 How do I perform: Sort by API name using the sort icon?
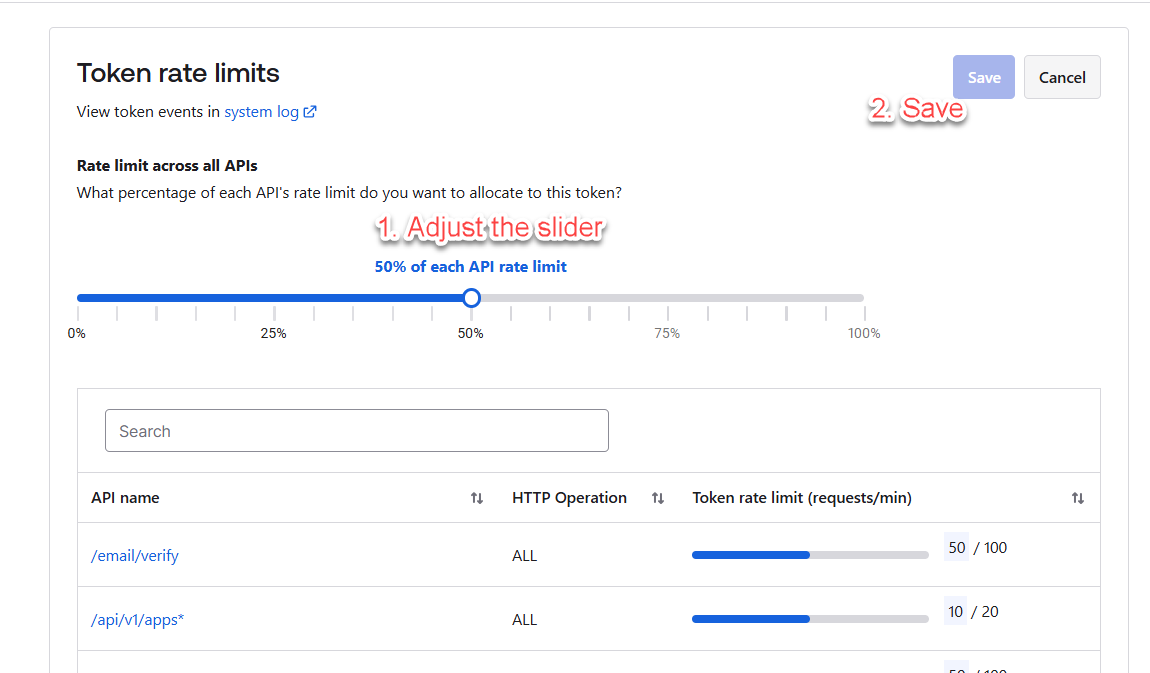477,498
